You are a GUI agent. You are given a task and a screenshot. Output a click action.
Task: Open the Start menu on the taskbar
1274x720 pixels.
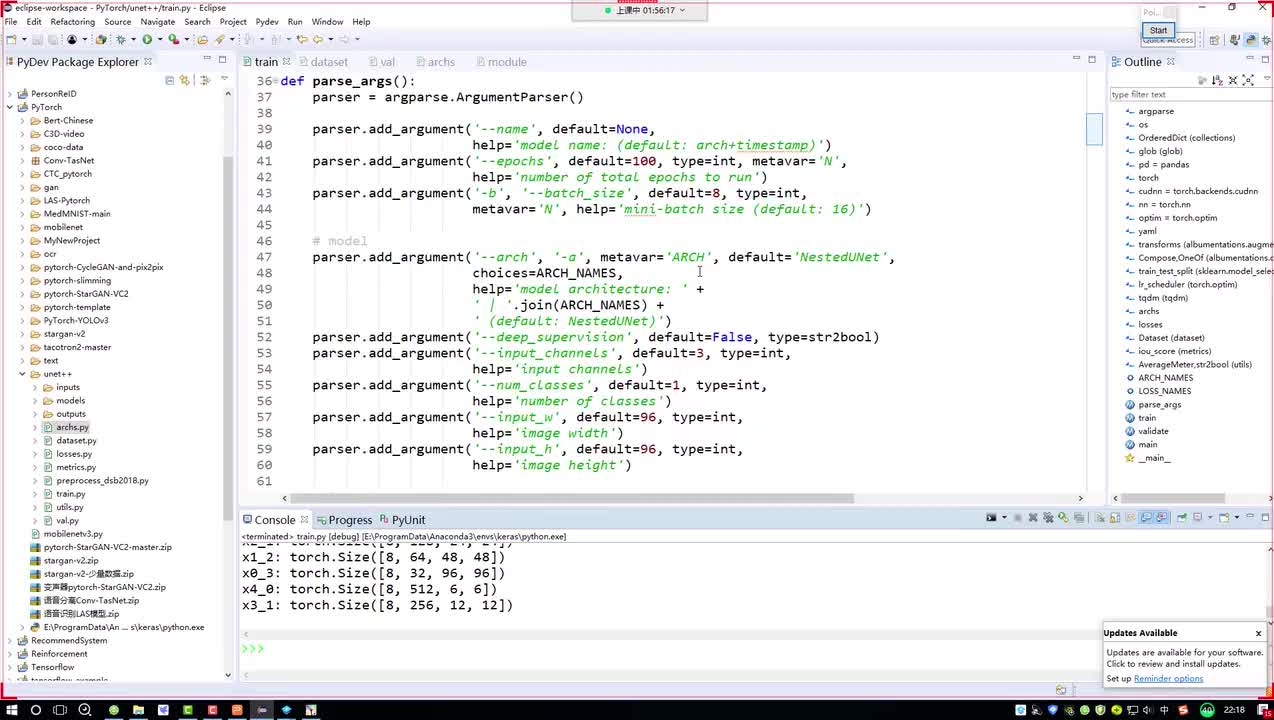[11, 710]
